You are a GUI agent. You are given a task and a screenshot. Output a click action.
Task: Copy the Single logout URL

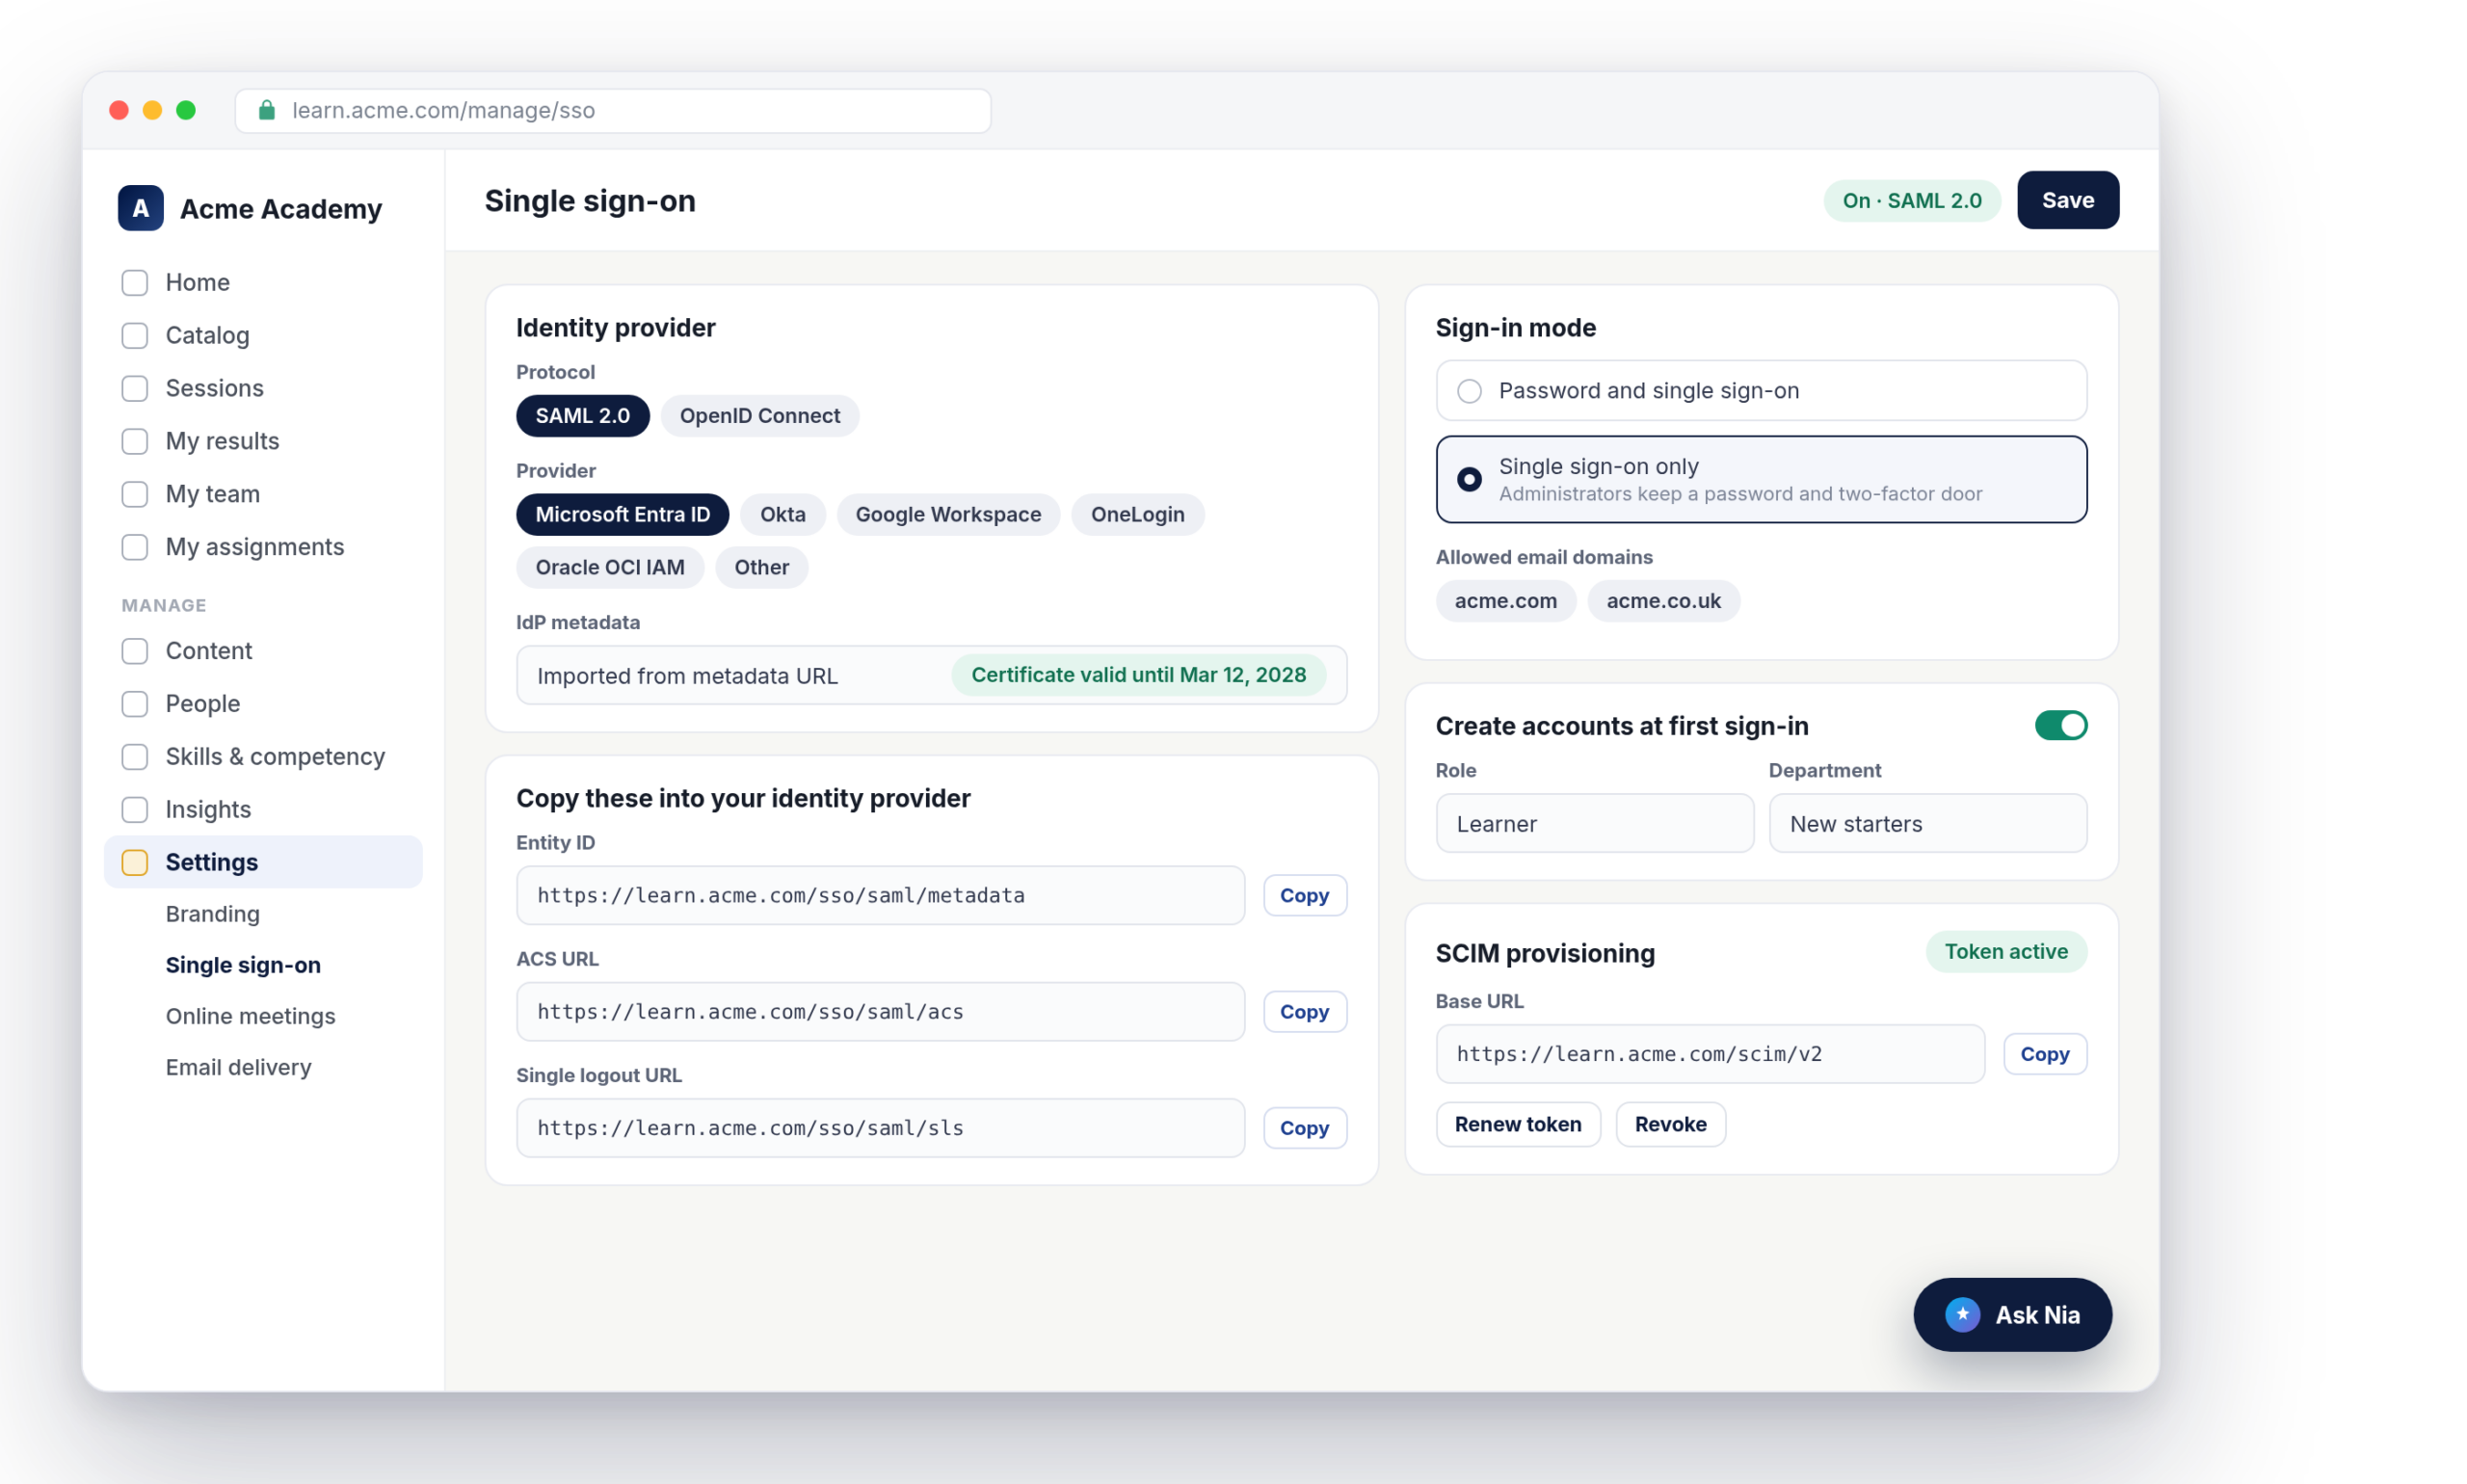click(x=1304, y=1127)
